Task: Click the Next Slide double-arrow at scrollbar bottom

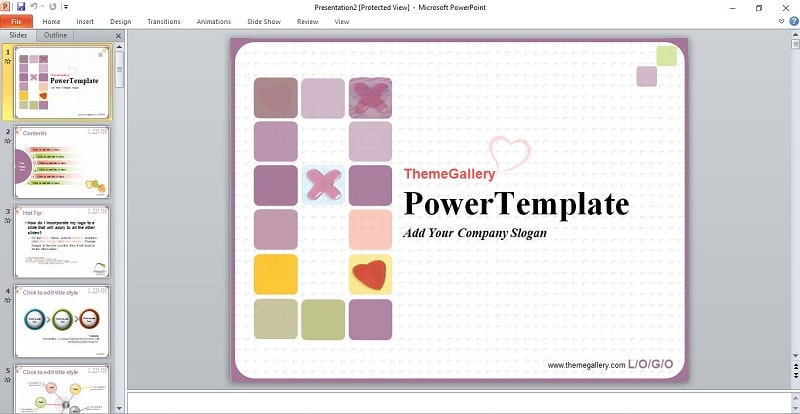Action: coord(795,376)
